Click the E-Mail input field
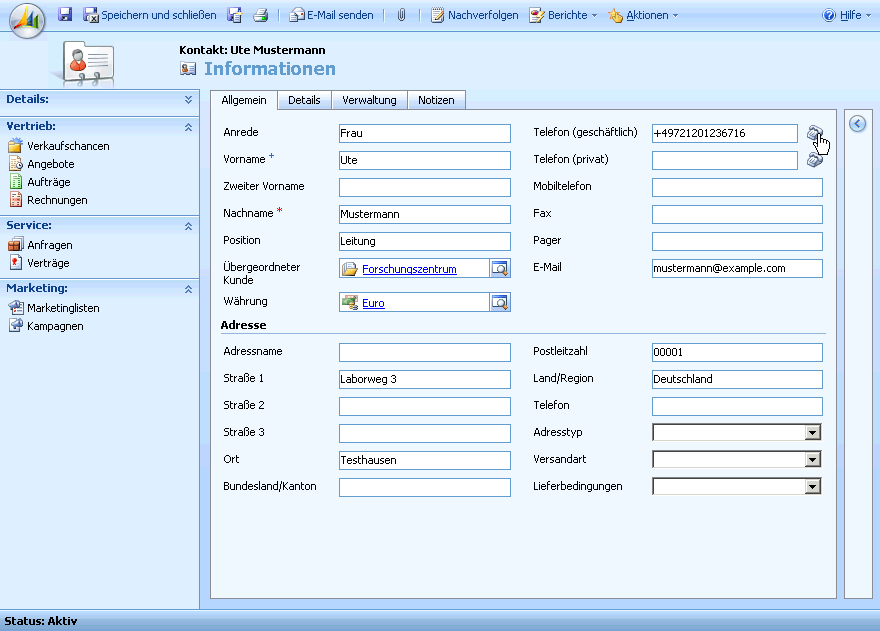The height and width of the screenshot is (631, 880). pyautogui.click(x=737, y=268)
